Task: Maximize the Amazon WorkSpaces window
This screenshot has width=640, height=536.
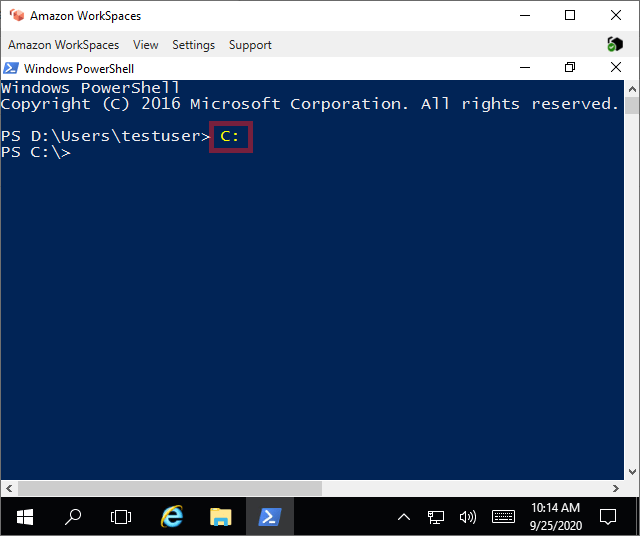Action: click(x=570, y=16)
